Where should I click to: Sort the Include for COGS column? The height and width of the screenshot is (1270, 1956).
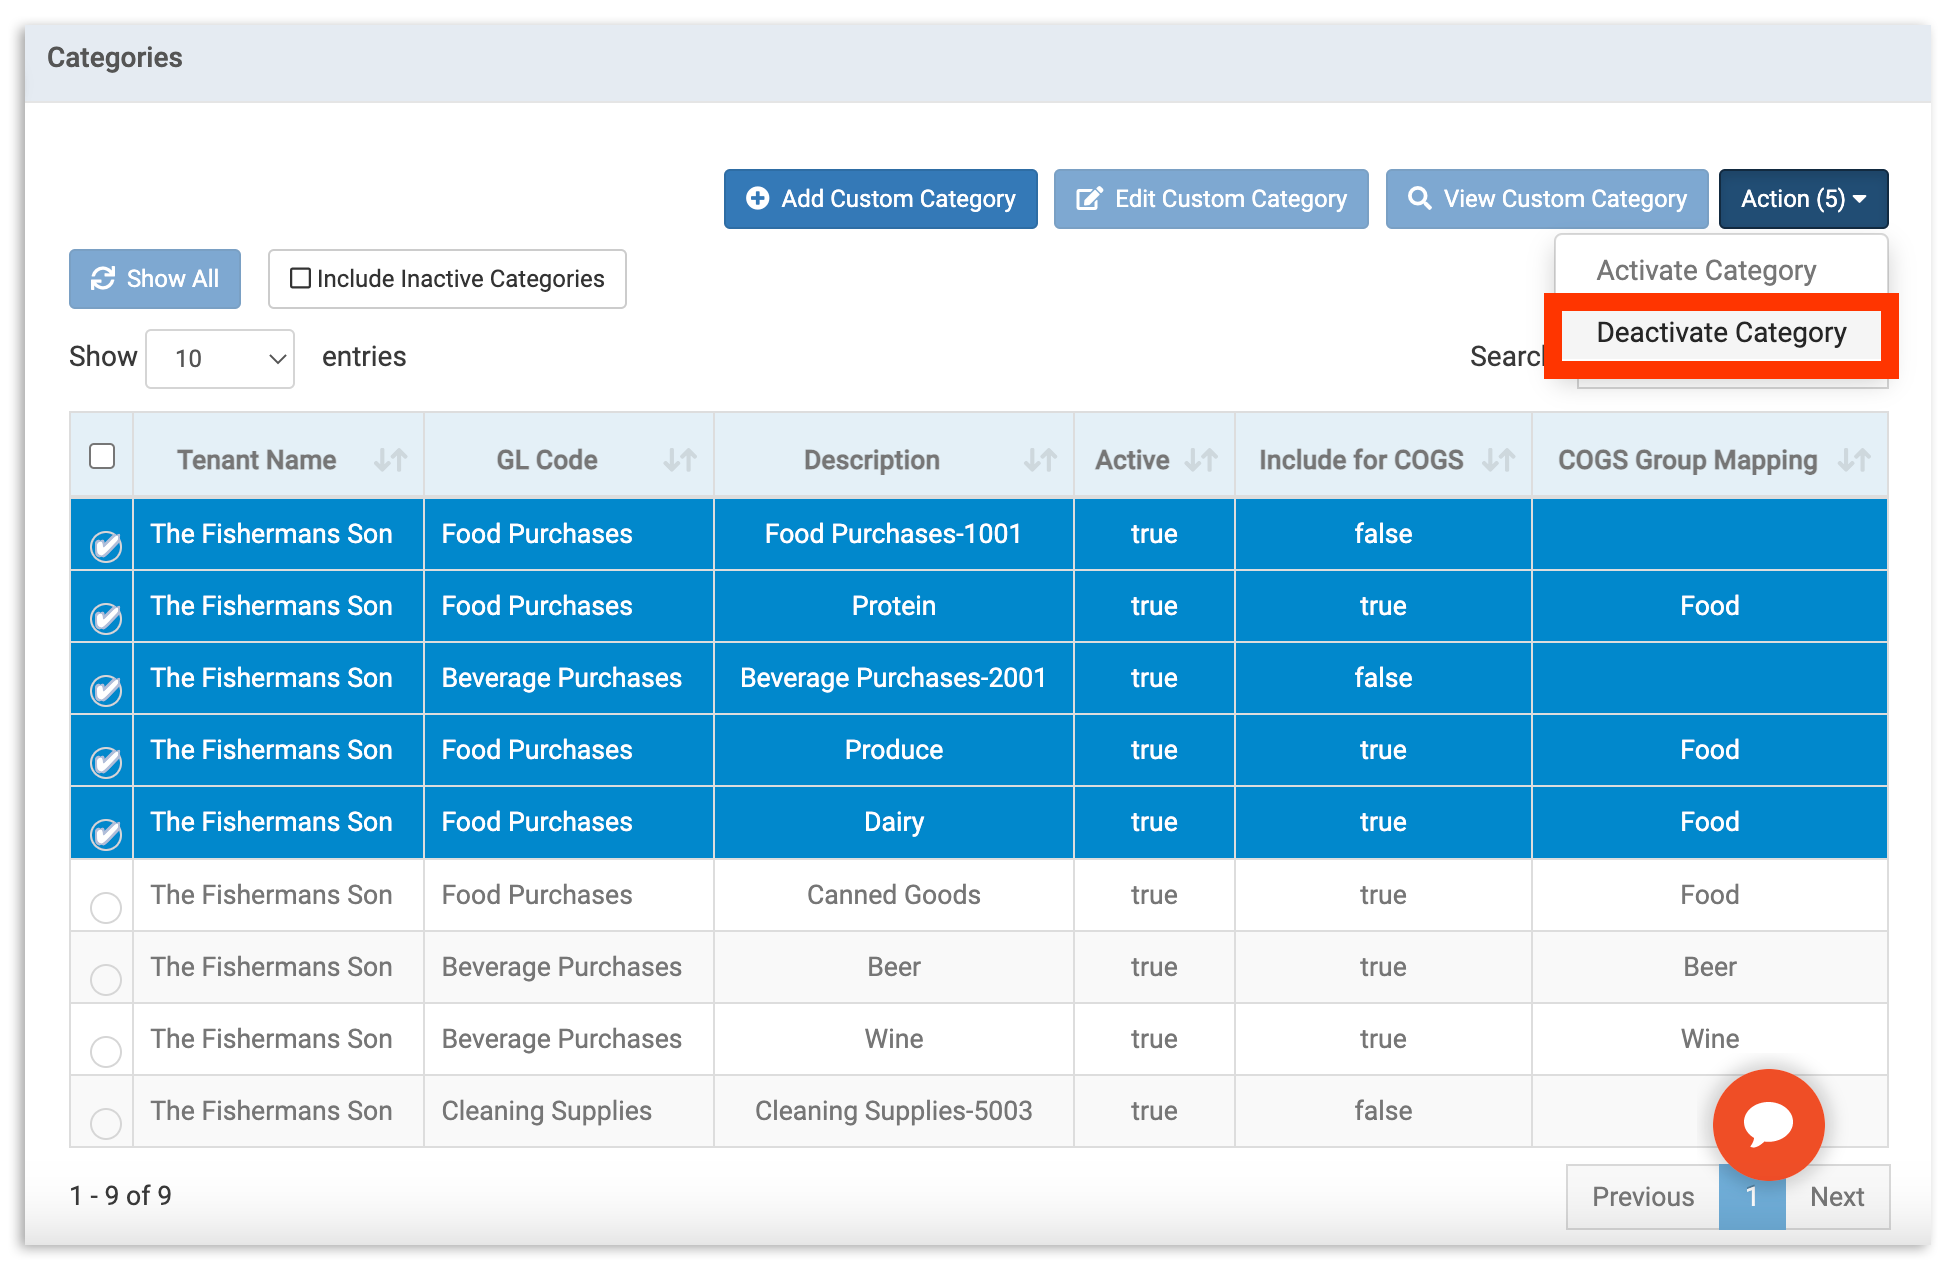pyautogui.click(x=1499, y=459)
